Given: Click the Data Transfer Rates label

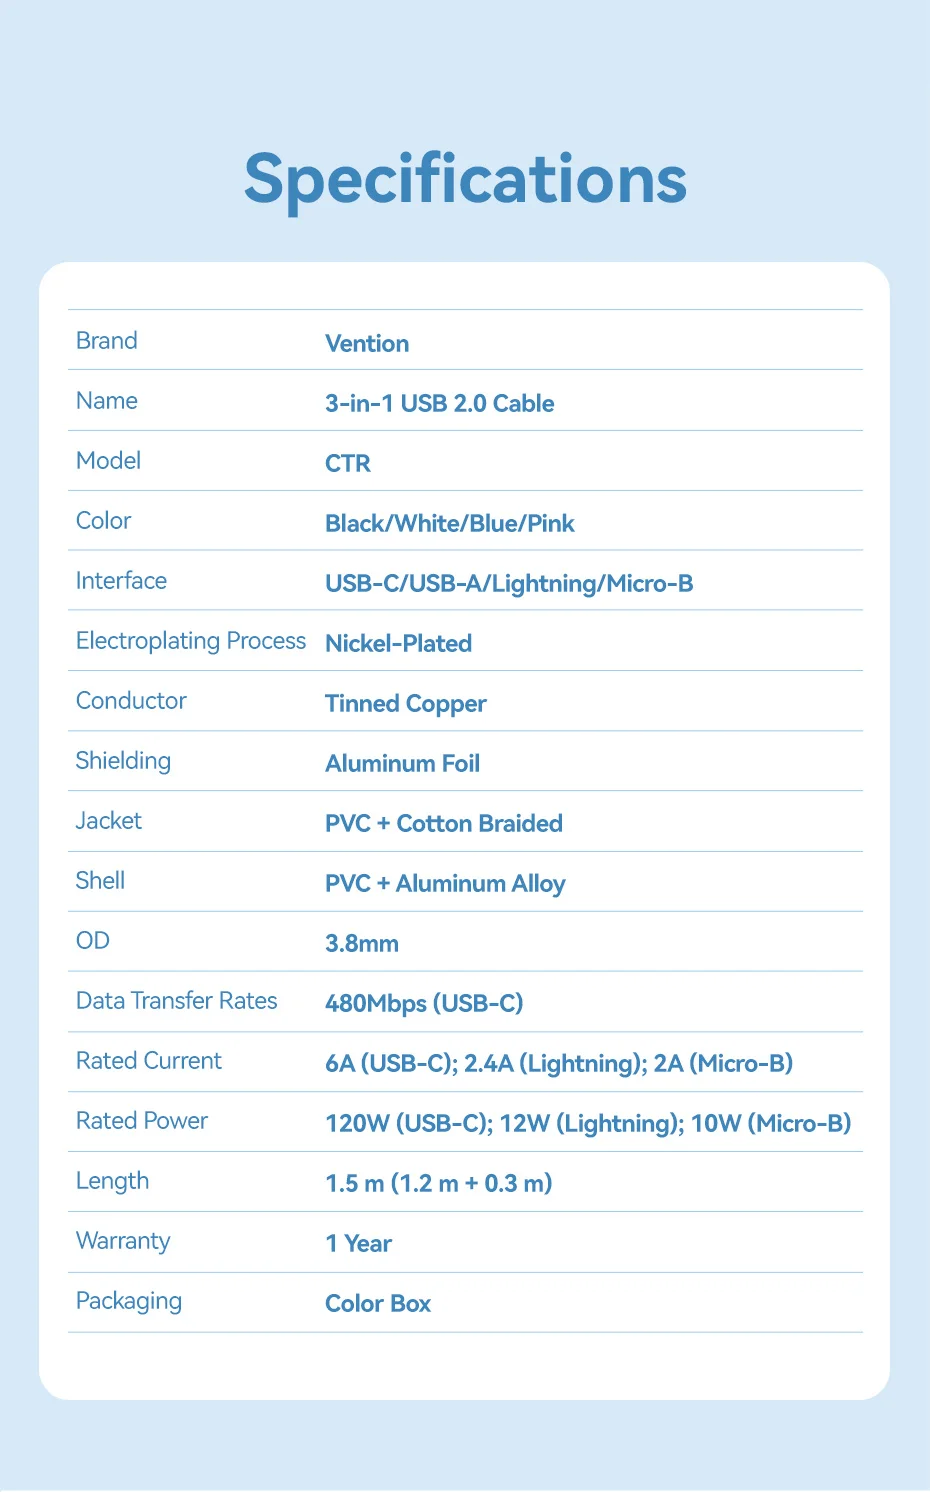Looking at the screenshot, I should coord(177,1001).
